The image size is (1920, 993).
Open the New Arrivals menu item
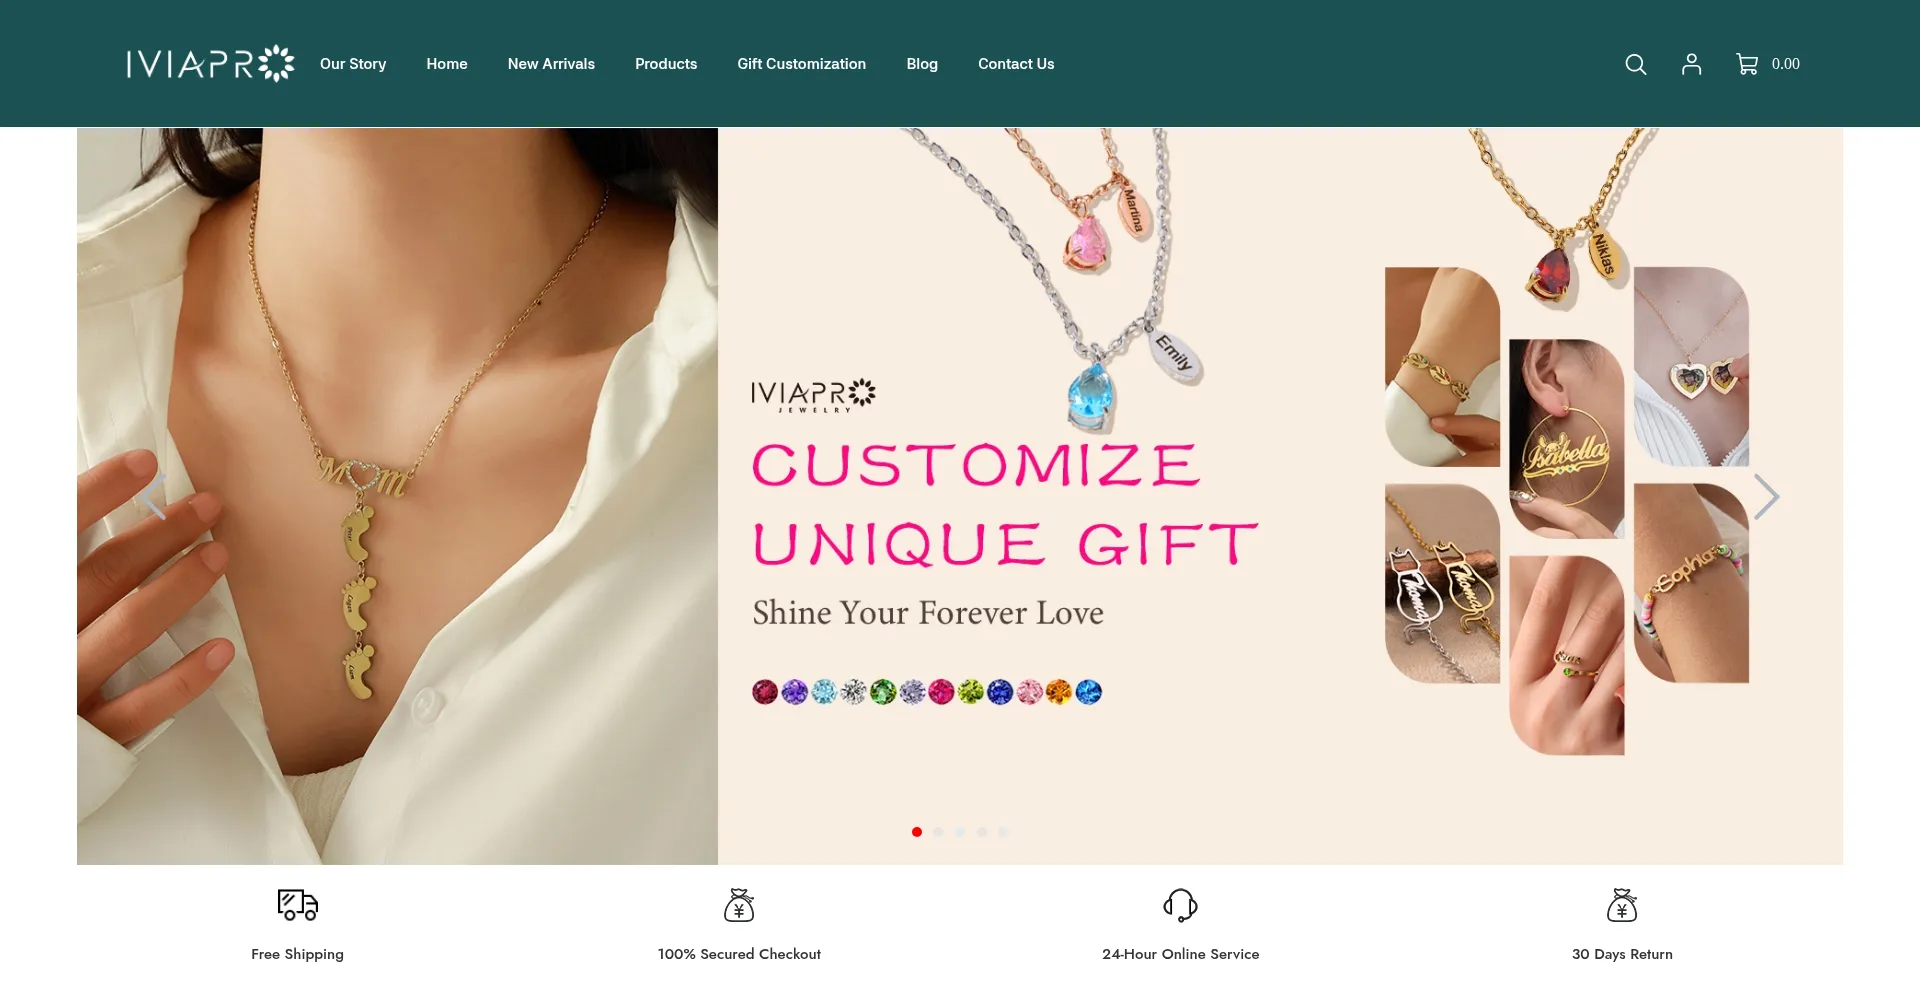click(x=551, y=64)
